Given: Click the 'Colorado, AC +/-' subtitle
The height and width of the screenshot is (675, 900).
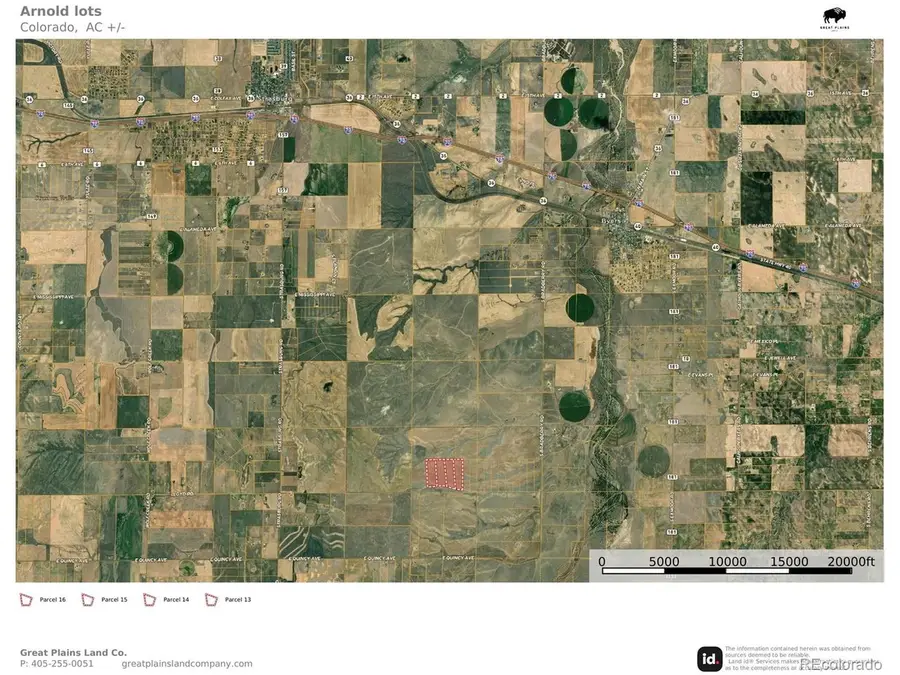Looking at the screenshot, I should coord(72,27).
